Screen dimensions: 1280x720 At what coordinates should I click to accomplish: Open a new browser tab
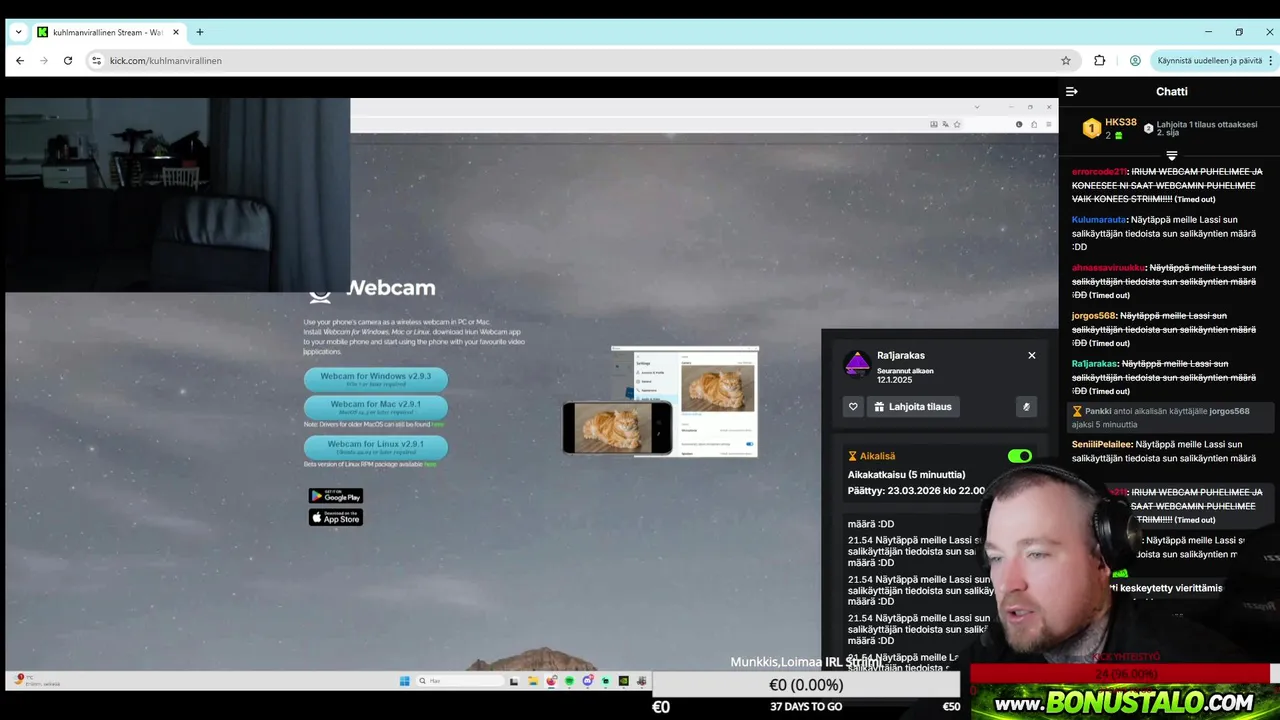[200, 32]
